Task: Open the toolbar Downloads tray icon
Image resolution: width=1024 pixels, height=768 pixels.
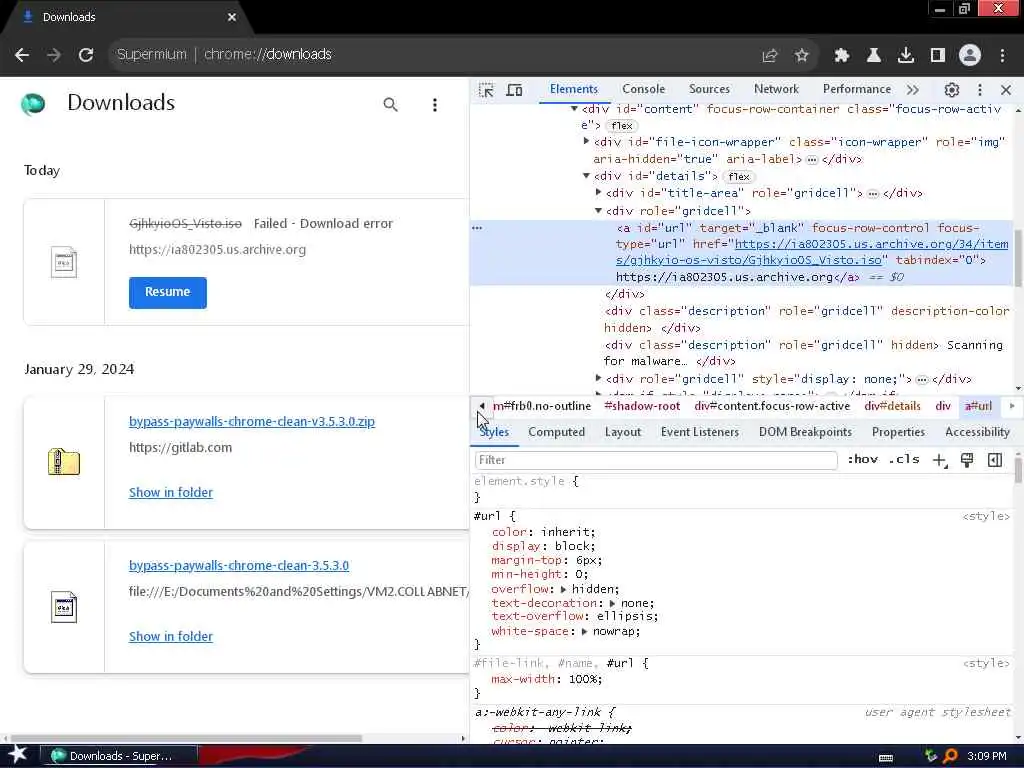Action: [906, 56]
